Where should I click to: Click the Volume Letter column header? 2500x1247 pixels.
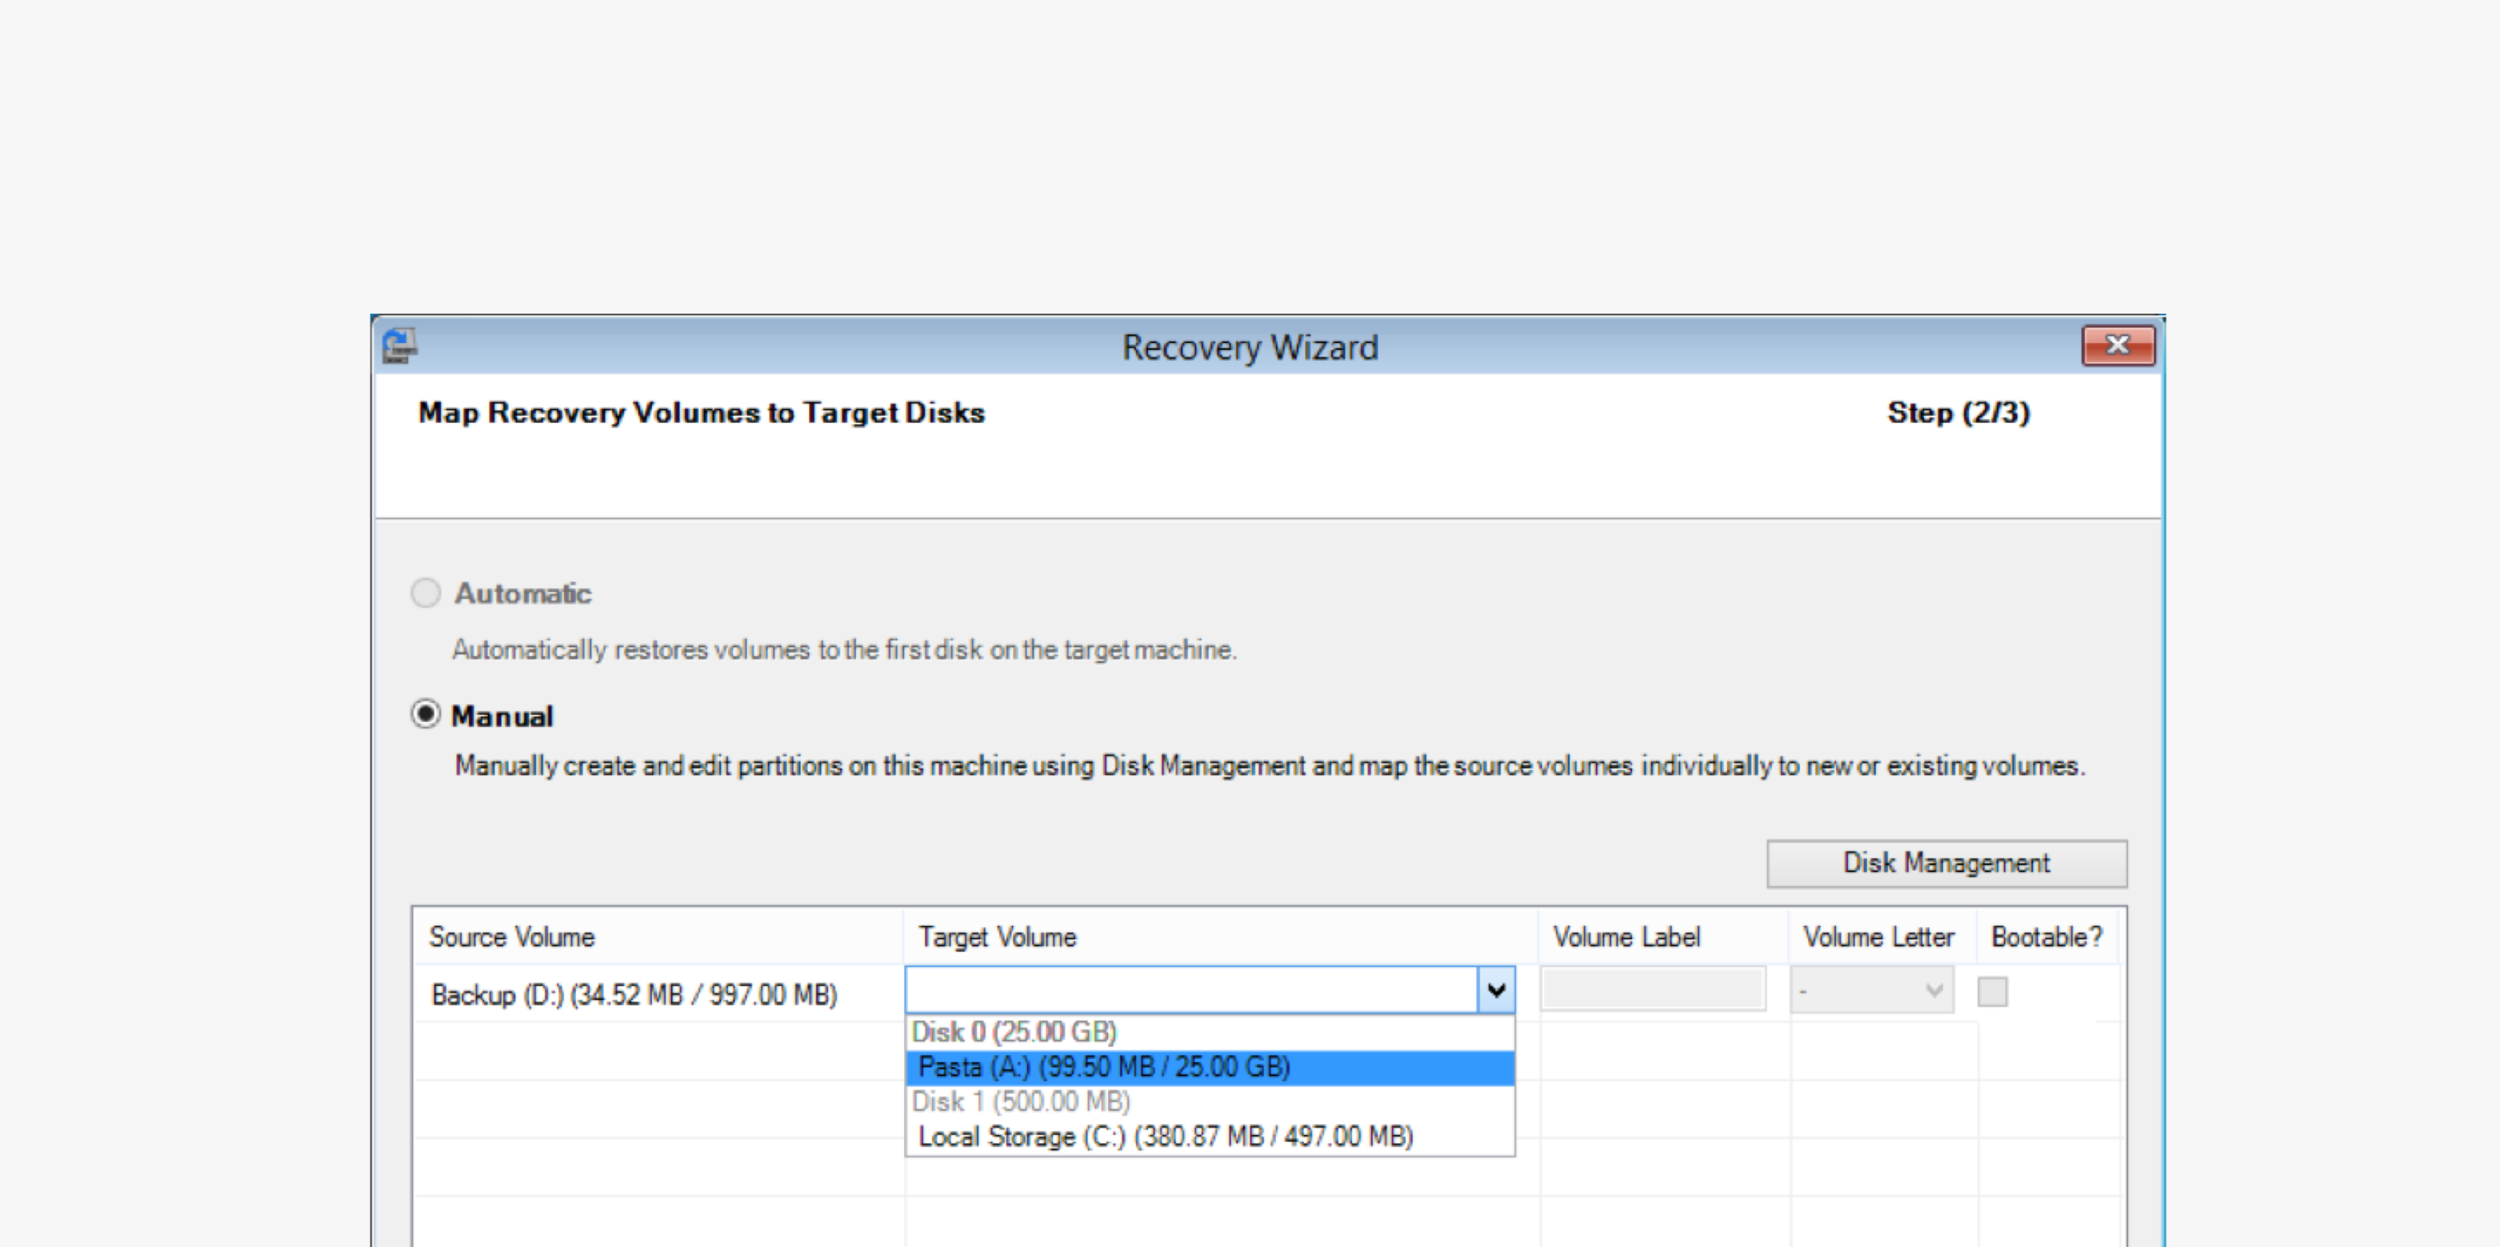click(1878, 937)
